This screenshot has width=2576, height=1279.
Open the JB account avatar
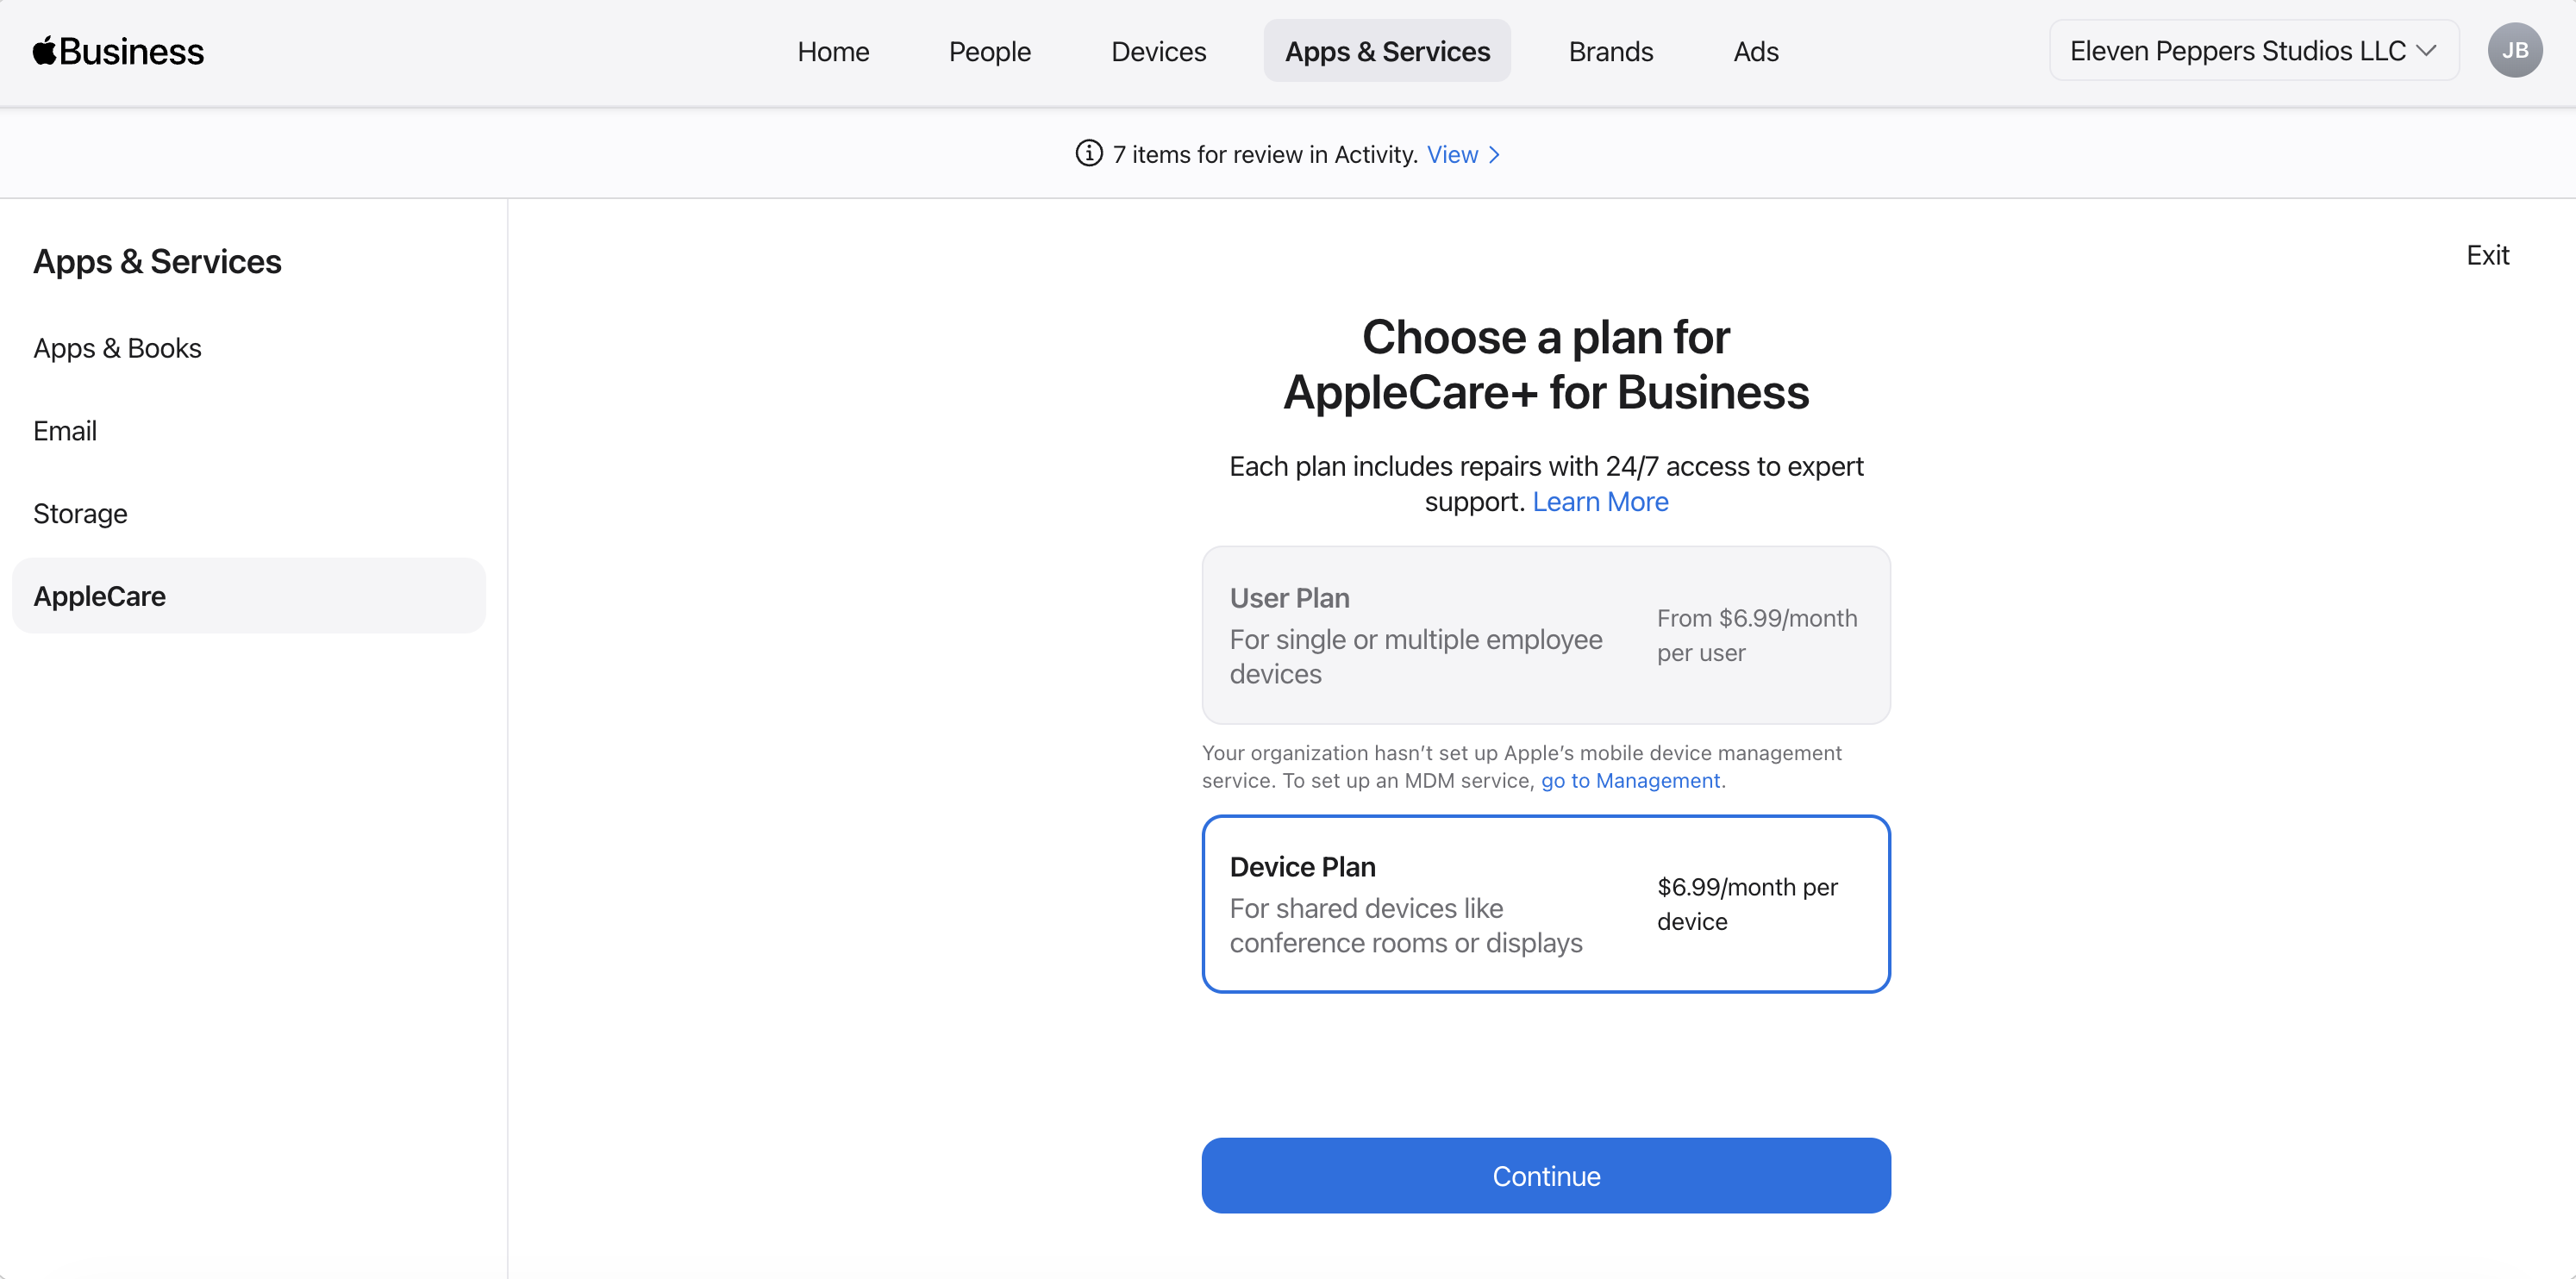click(2514, 51)
